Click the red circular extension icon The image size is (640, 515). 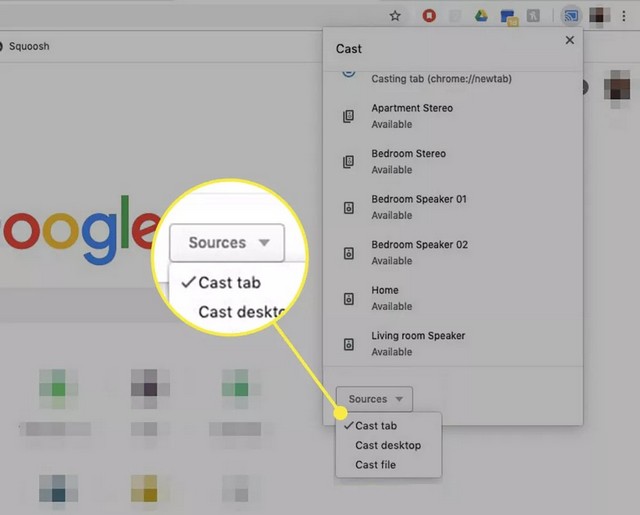(x=429, y=16)
